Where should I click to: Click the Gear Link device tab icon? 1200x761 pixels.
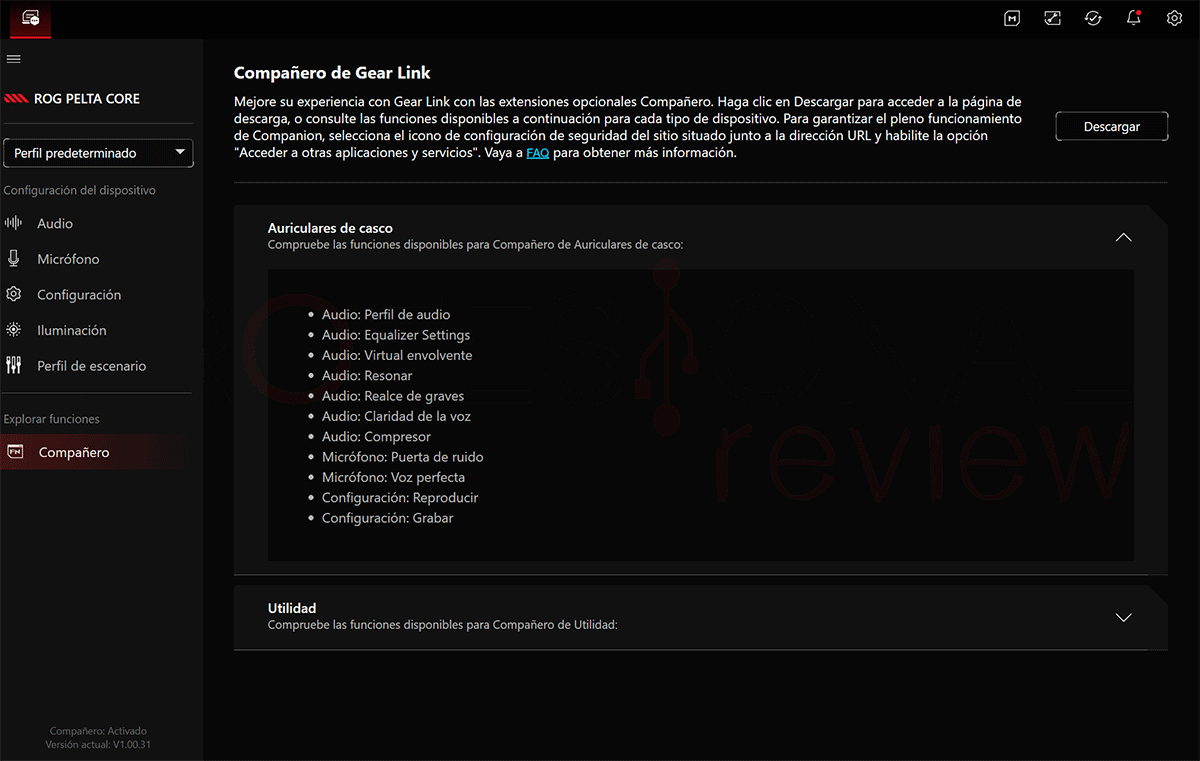30,18
